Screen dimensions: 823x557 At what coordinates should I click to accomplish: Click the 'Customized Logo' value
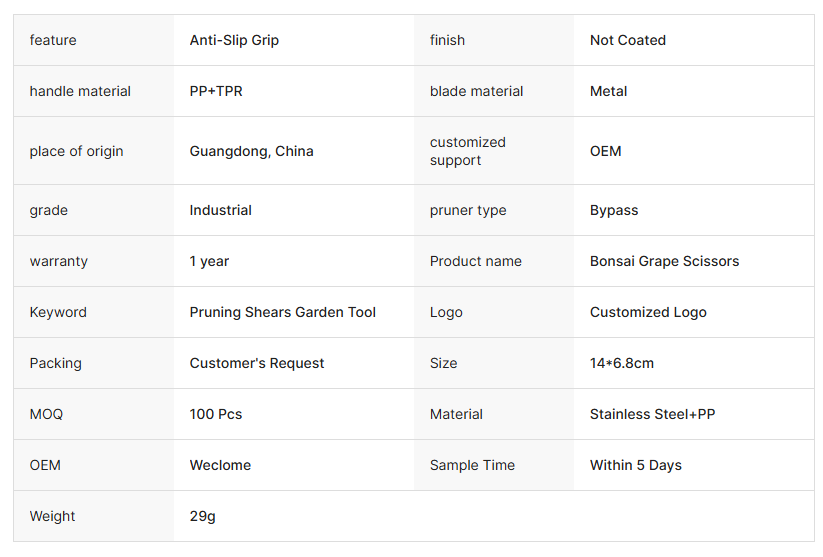pyautogui.click(x=648, y=312)
